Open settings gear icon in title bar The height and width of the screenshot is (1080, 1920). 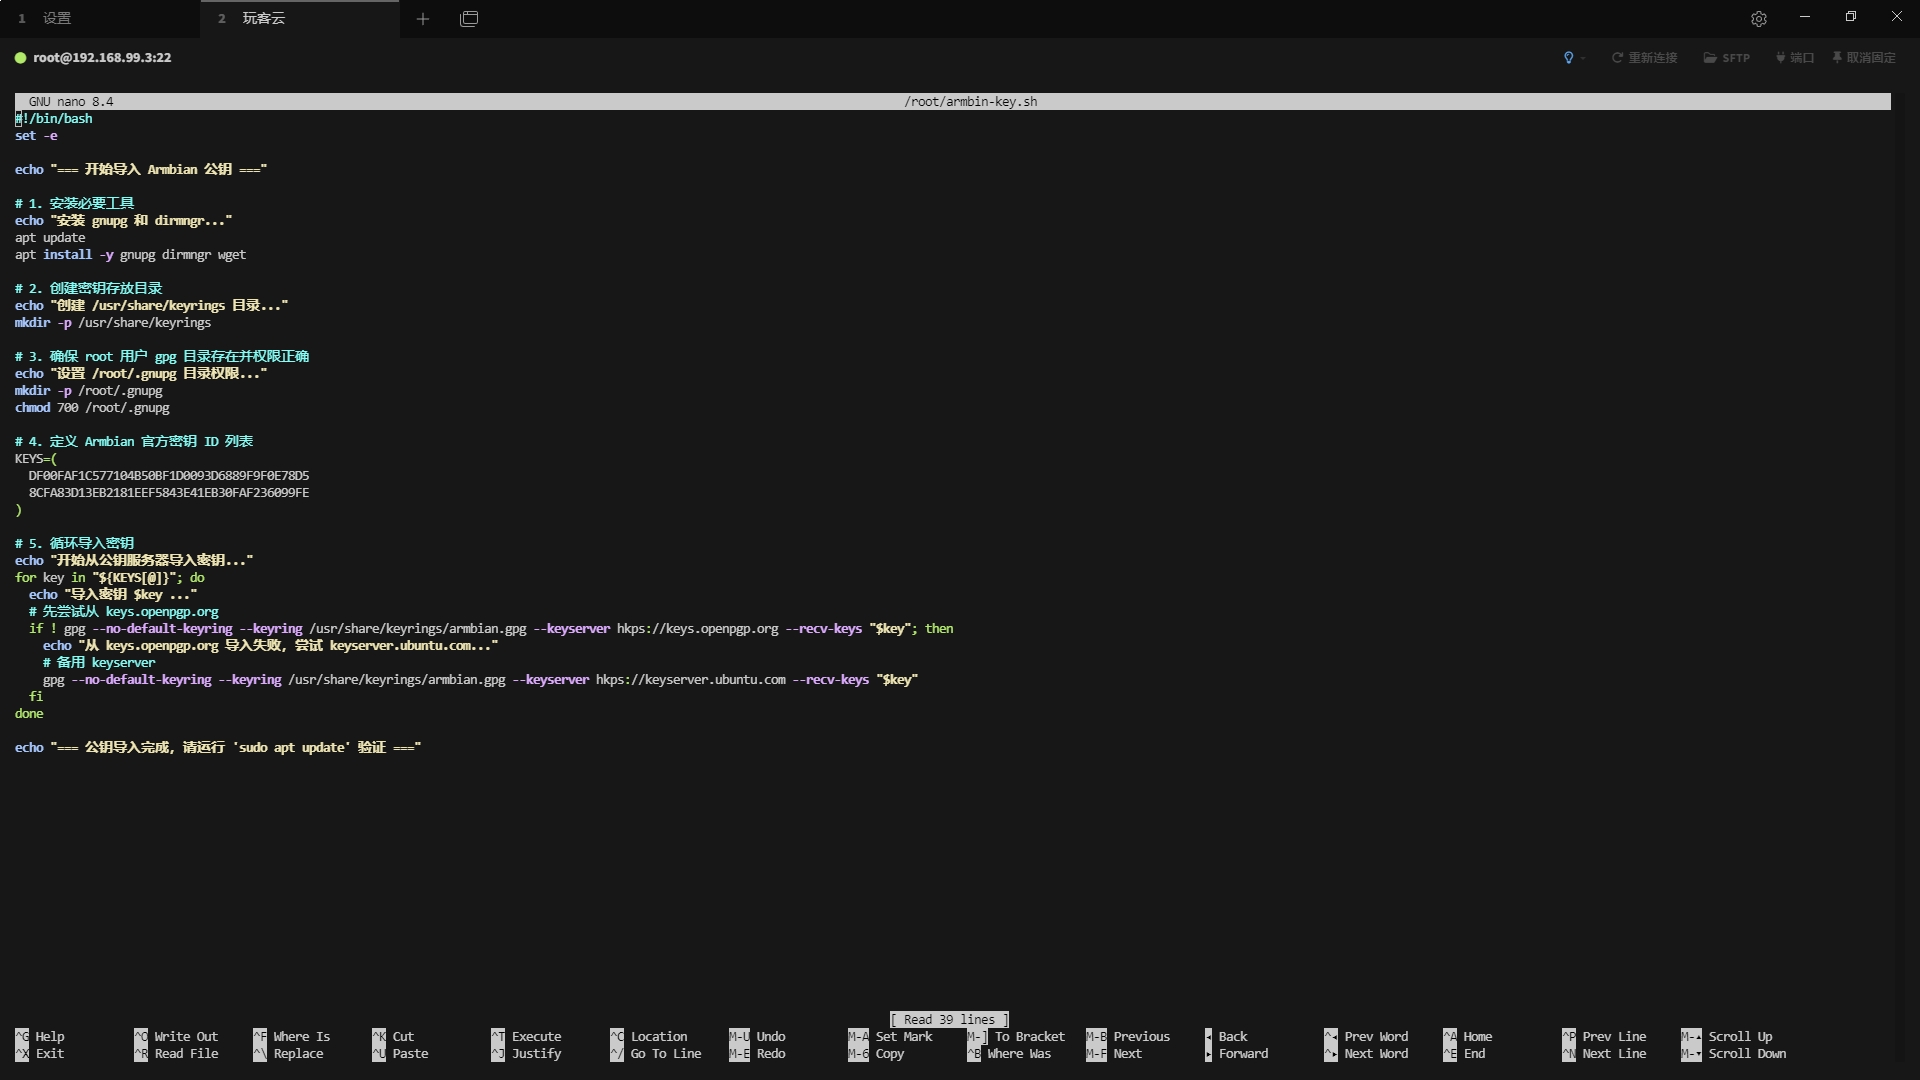[x=1759, y=18]
